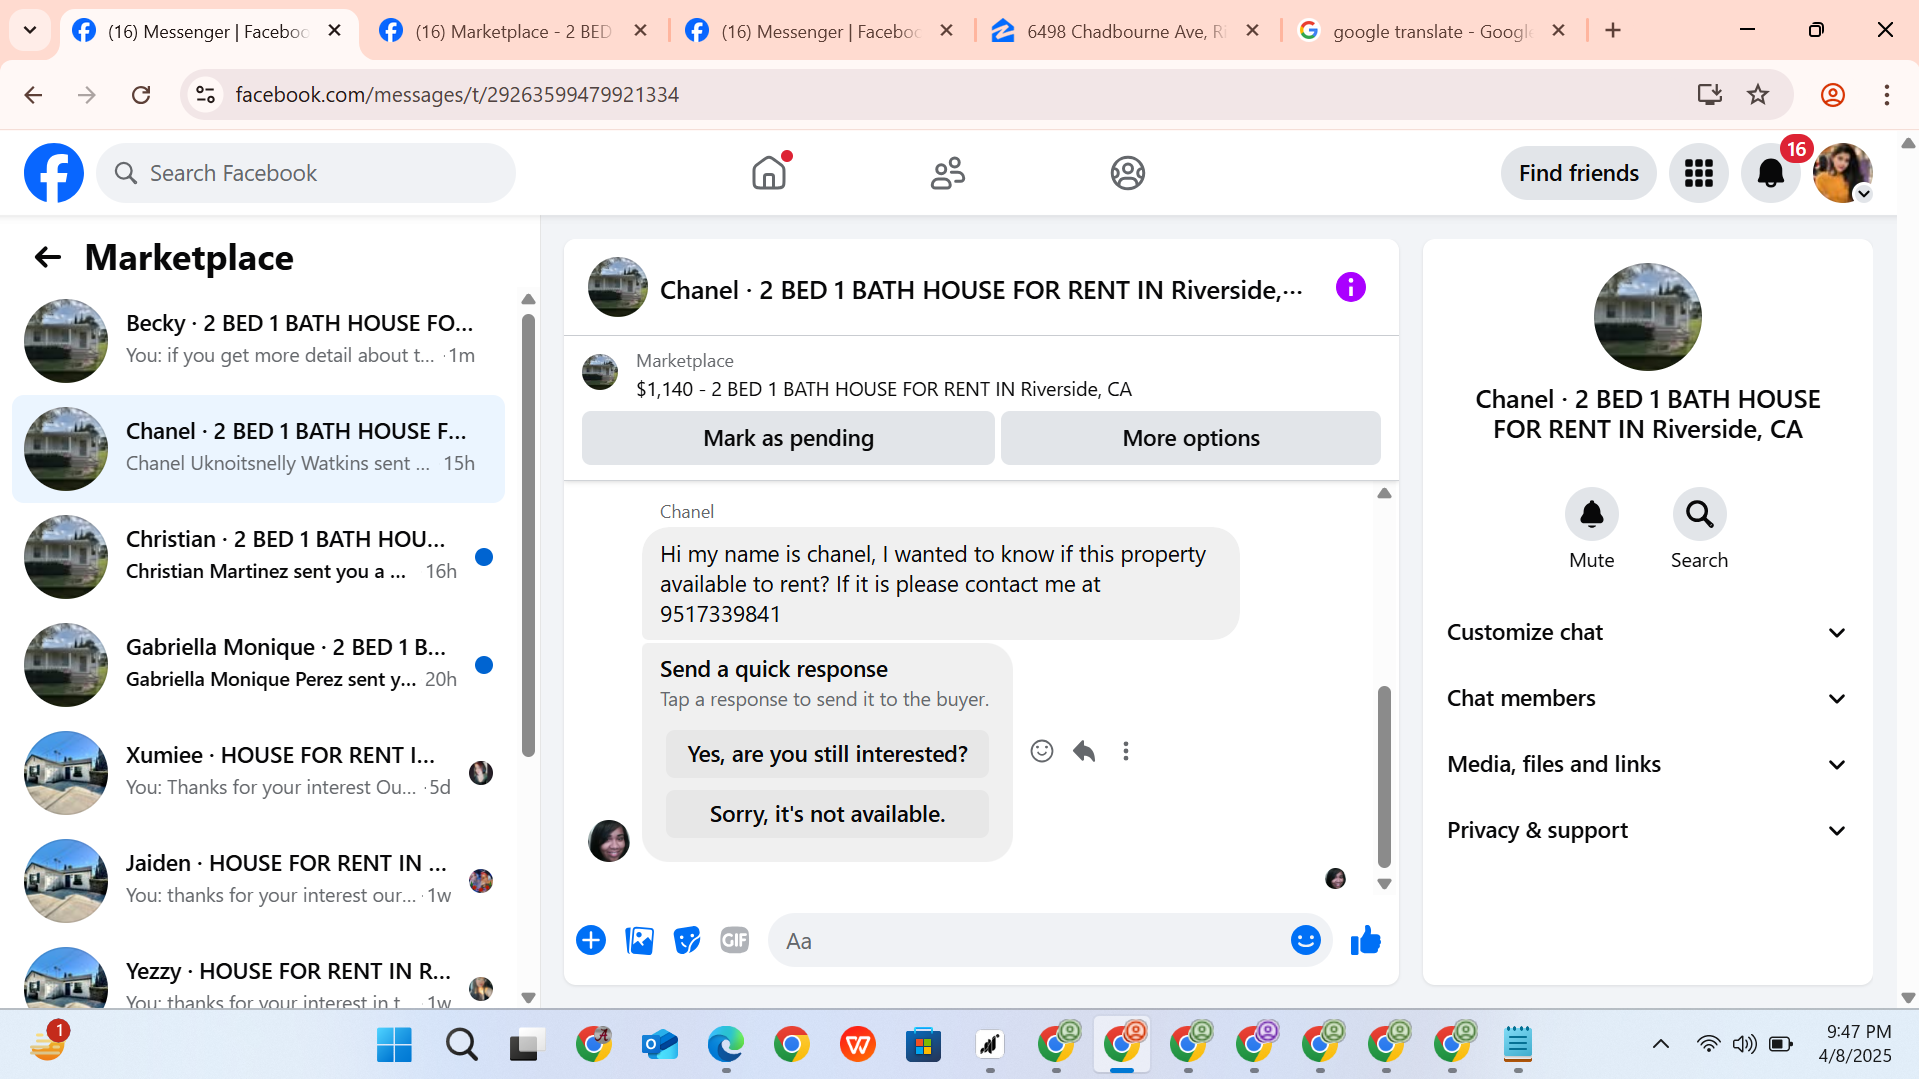Click the Find friends button
Screen dimensions: 1919x1079
[1578, 173]
